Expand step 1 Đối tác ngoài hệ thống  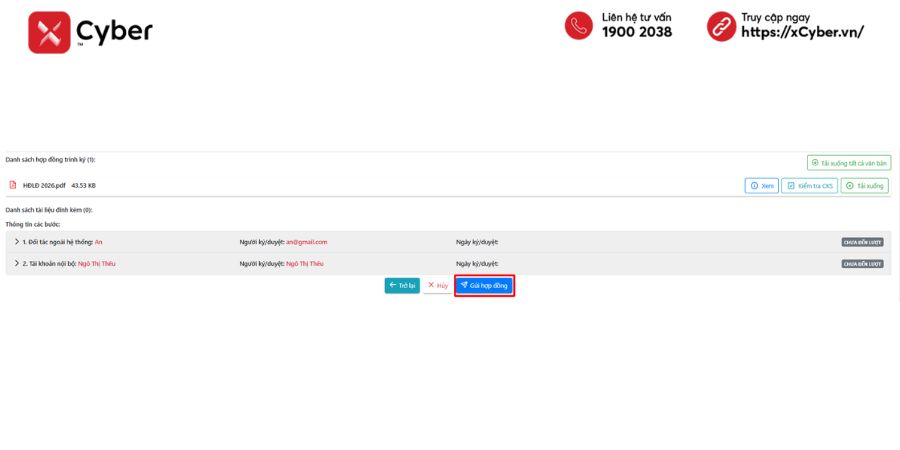click(17, 242)
